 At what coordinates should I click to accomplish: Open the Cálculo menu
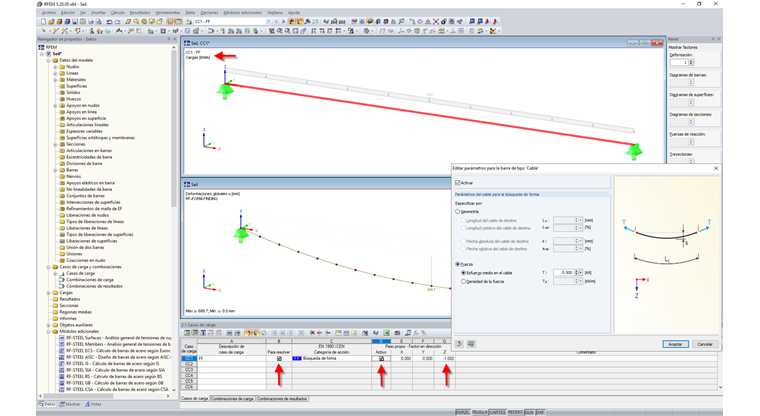coord(118,13)
